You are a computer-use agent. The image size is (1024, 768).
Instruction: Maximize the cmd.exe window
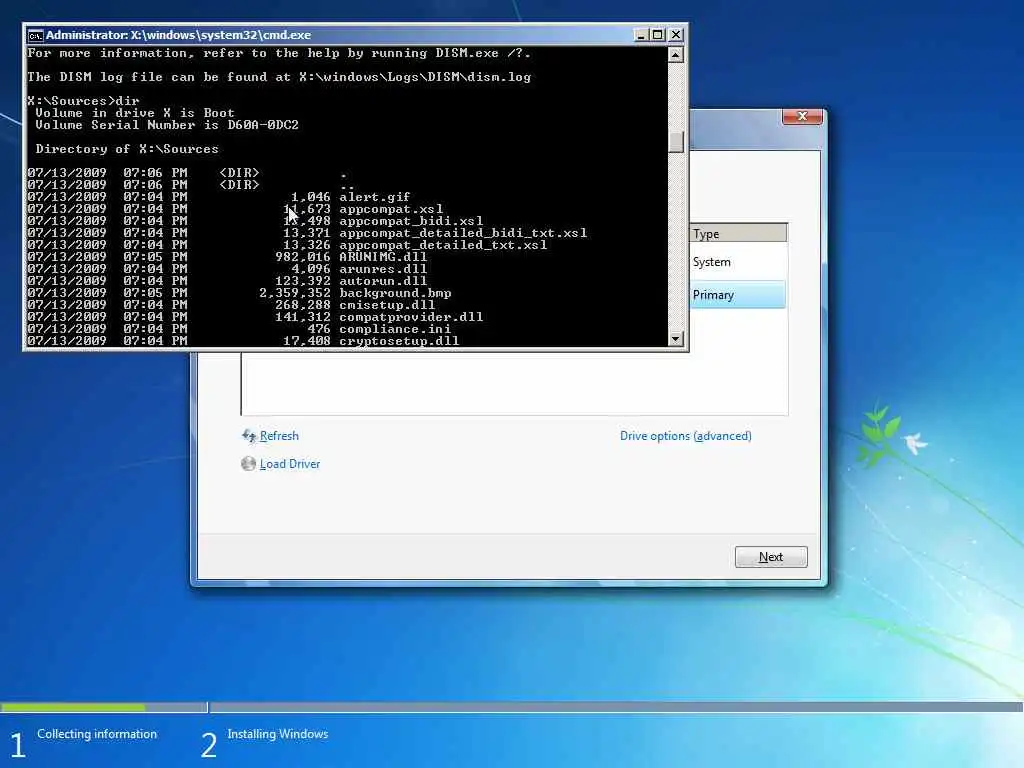(x=658, y=35)
